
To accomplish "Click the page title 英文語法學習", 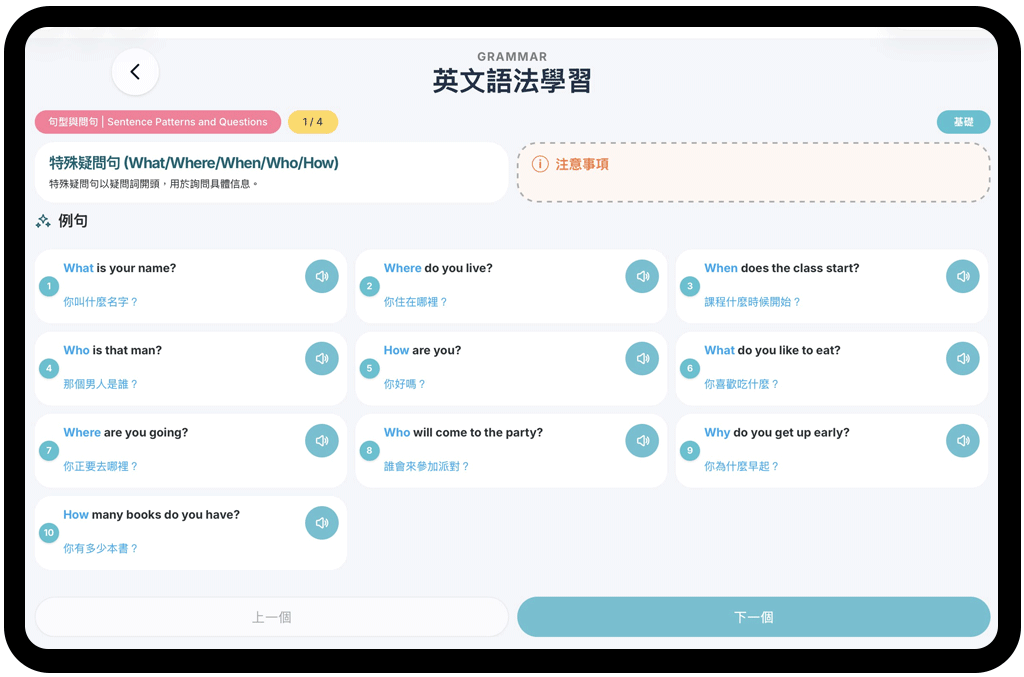I will click(x=512, y=81).
